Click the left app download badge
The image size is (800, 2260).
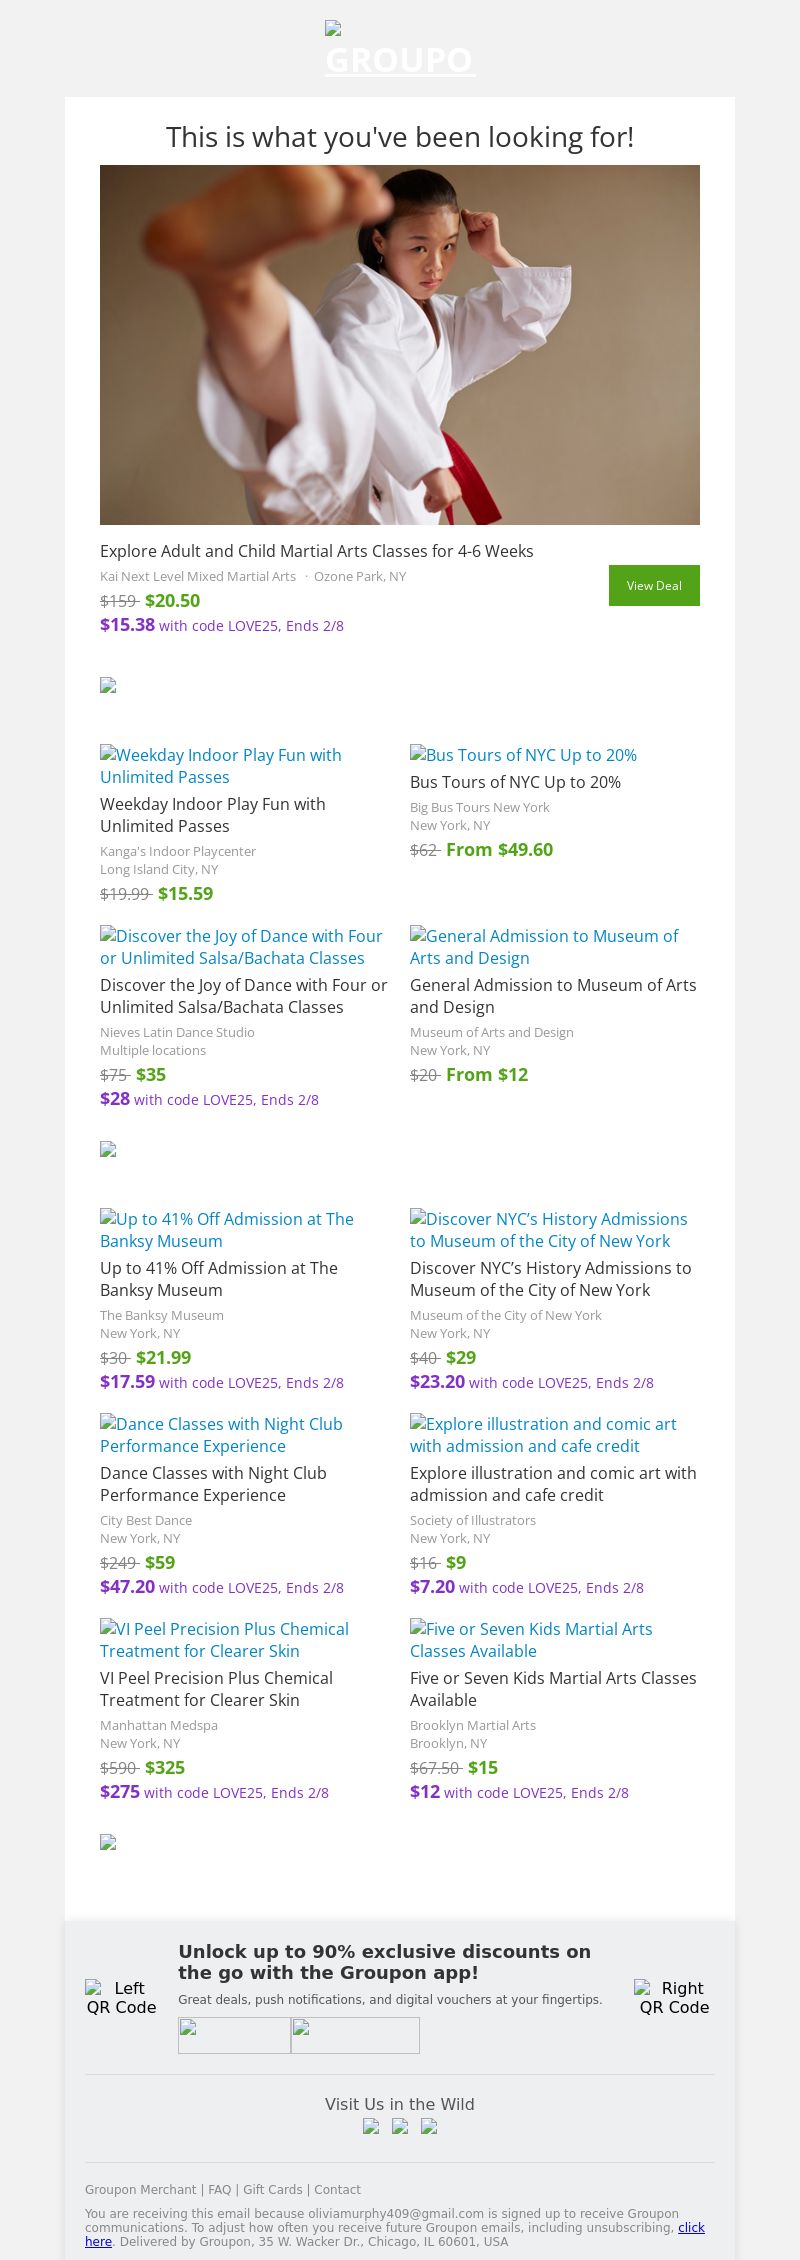click(234, 2035)
